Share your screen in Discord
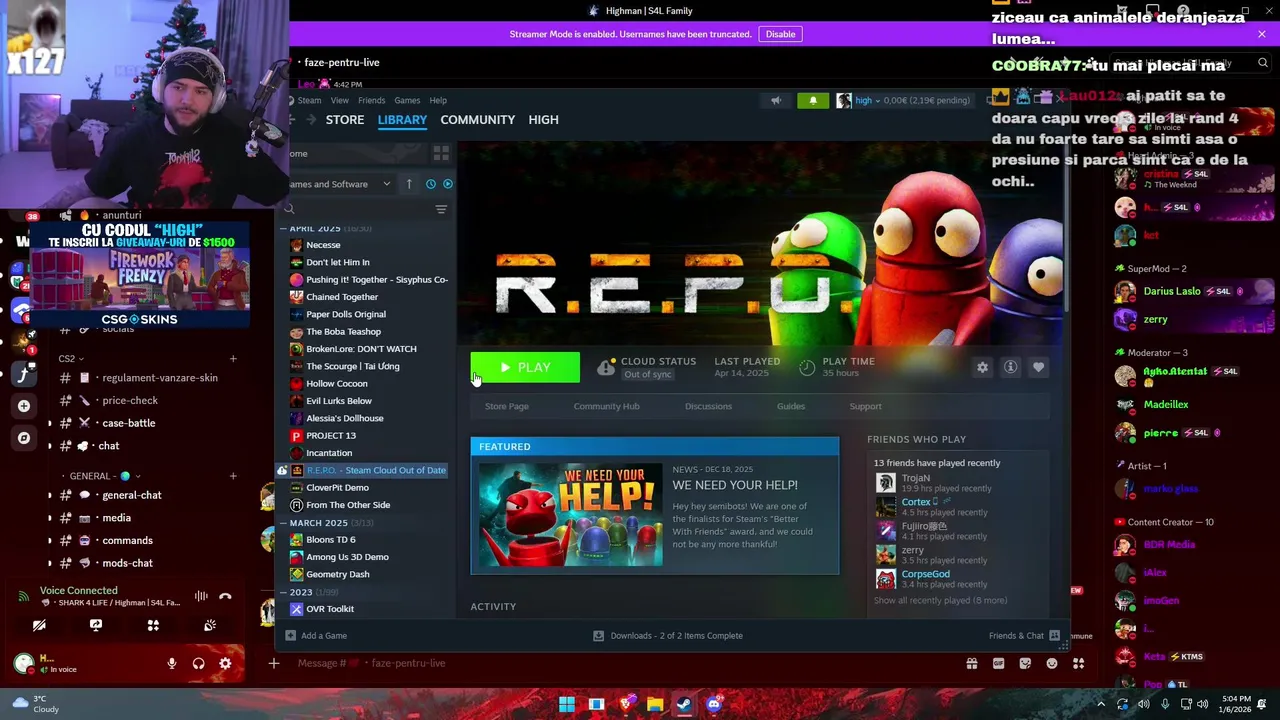Viewport: 1280px width, 720px height. coord(96,625)
